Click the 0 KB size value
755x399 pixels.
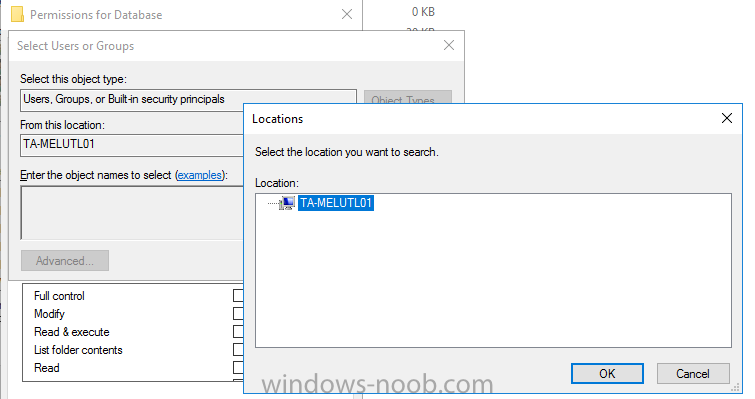[423, 12]
